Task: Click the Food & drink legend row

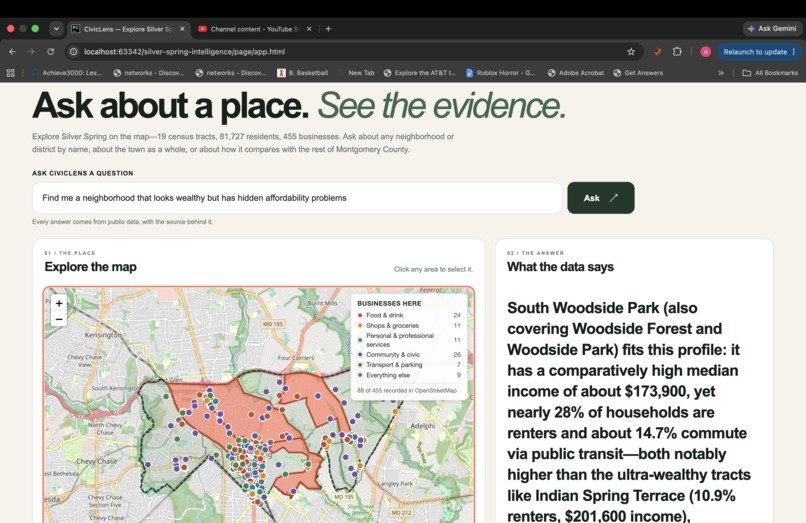Action: point(409,315)
